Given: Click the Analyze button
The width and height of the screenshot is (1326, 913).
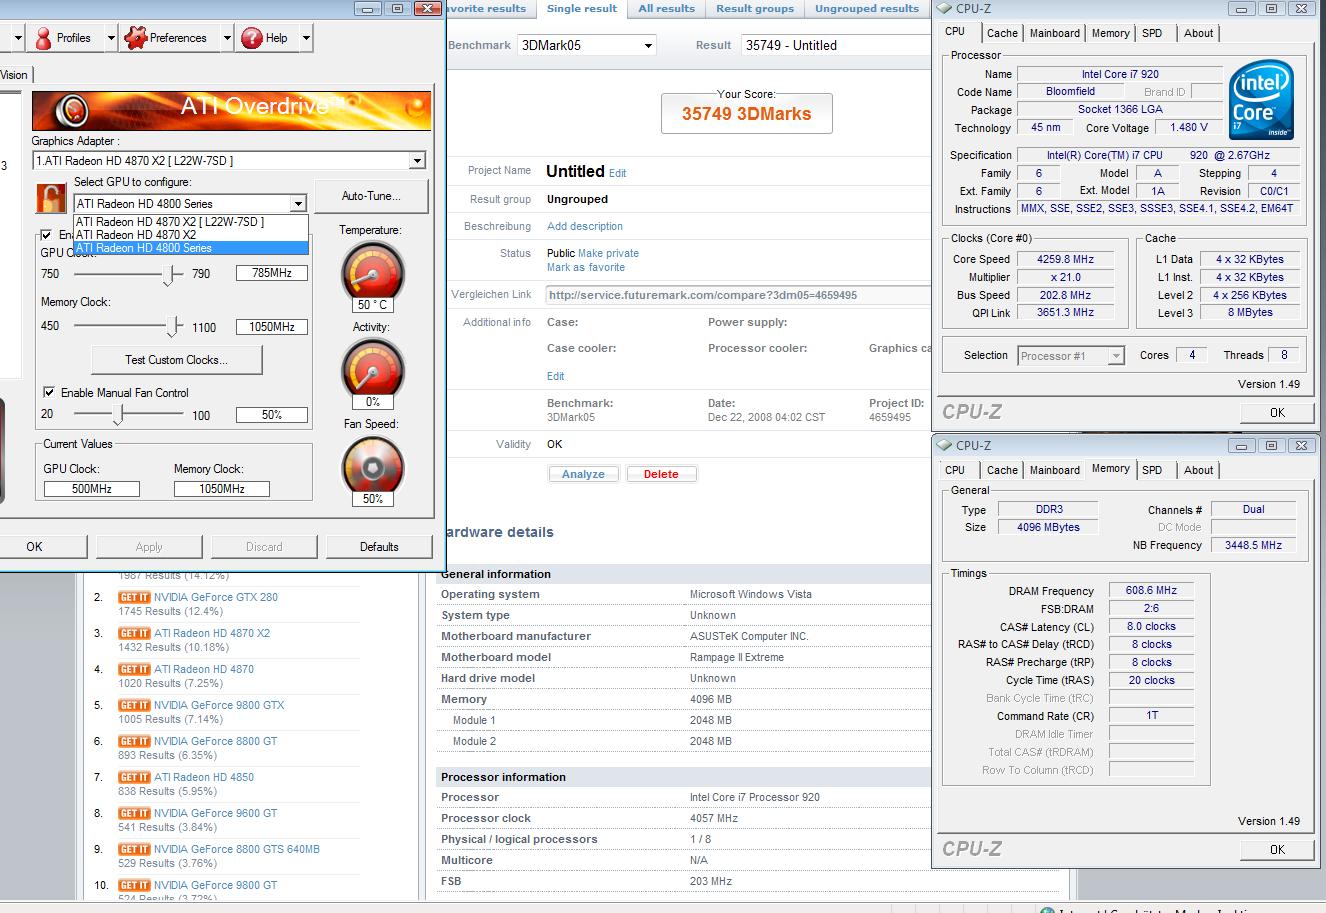Looking at the screenshot, I should pyautogui.click(x=583, y=474).
